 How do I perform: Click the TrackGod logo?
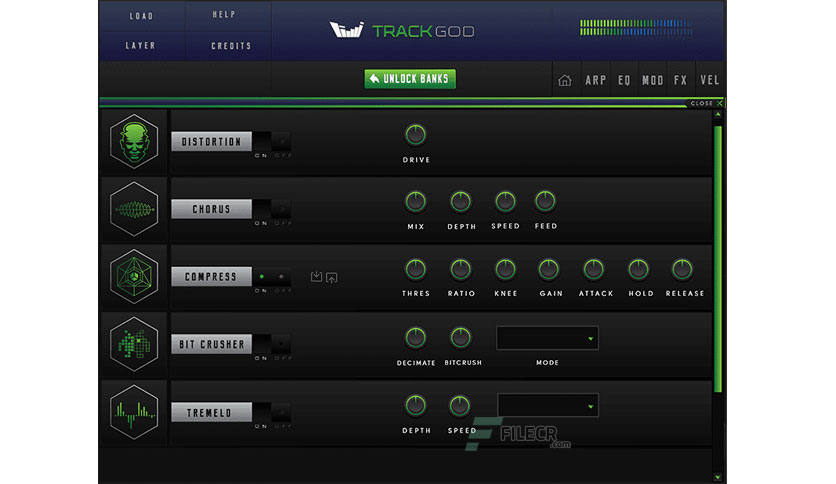pyautogui.click(x=402, y=30)
